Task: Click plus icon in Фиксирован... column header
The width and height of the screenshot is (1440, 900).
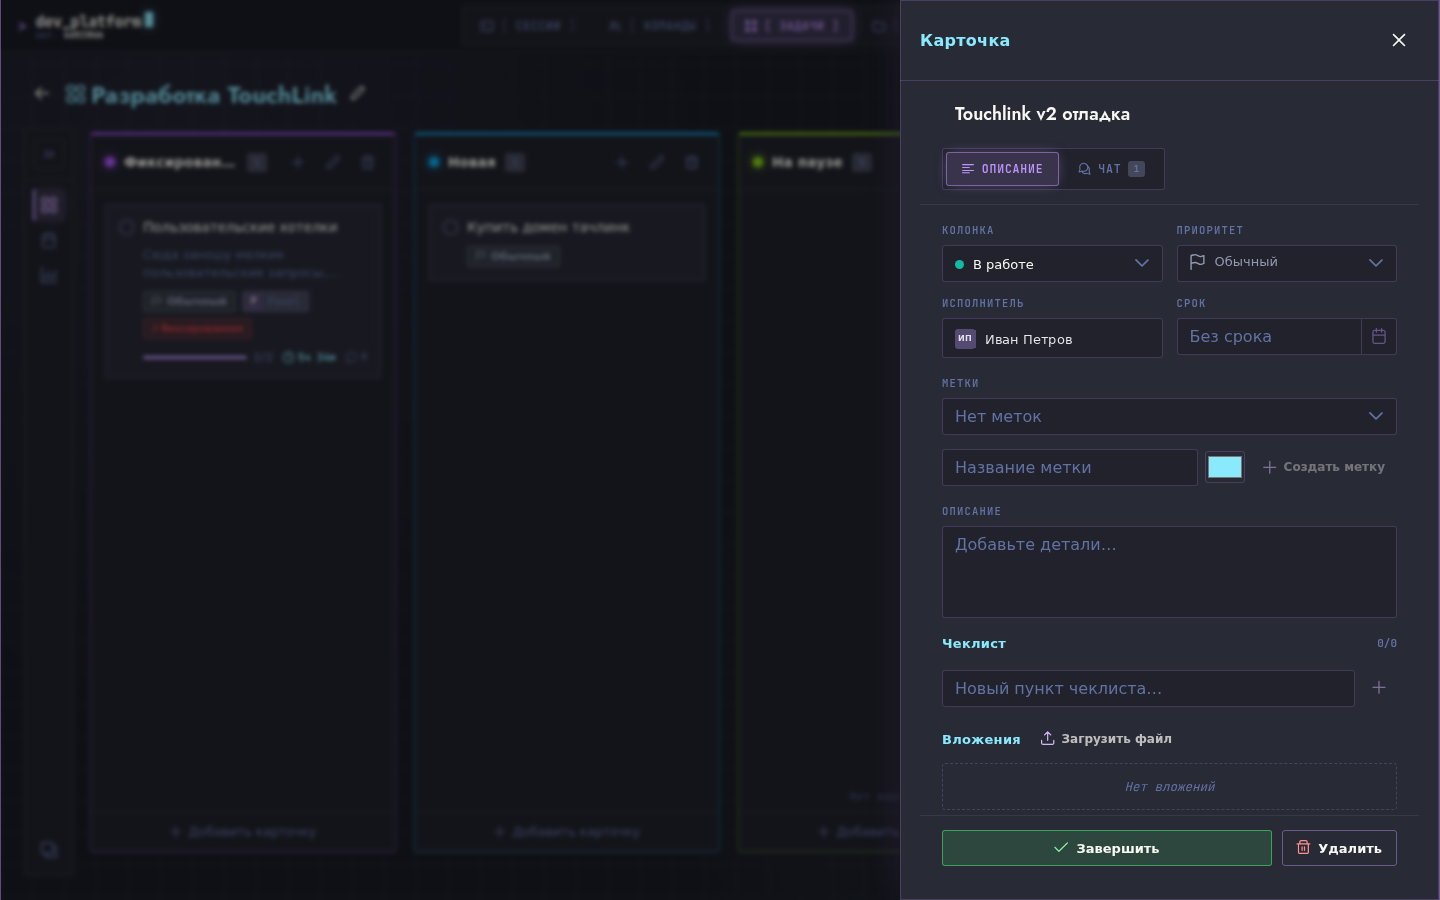Action: [x=297, y=162]
